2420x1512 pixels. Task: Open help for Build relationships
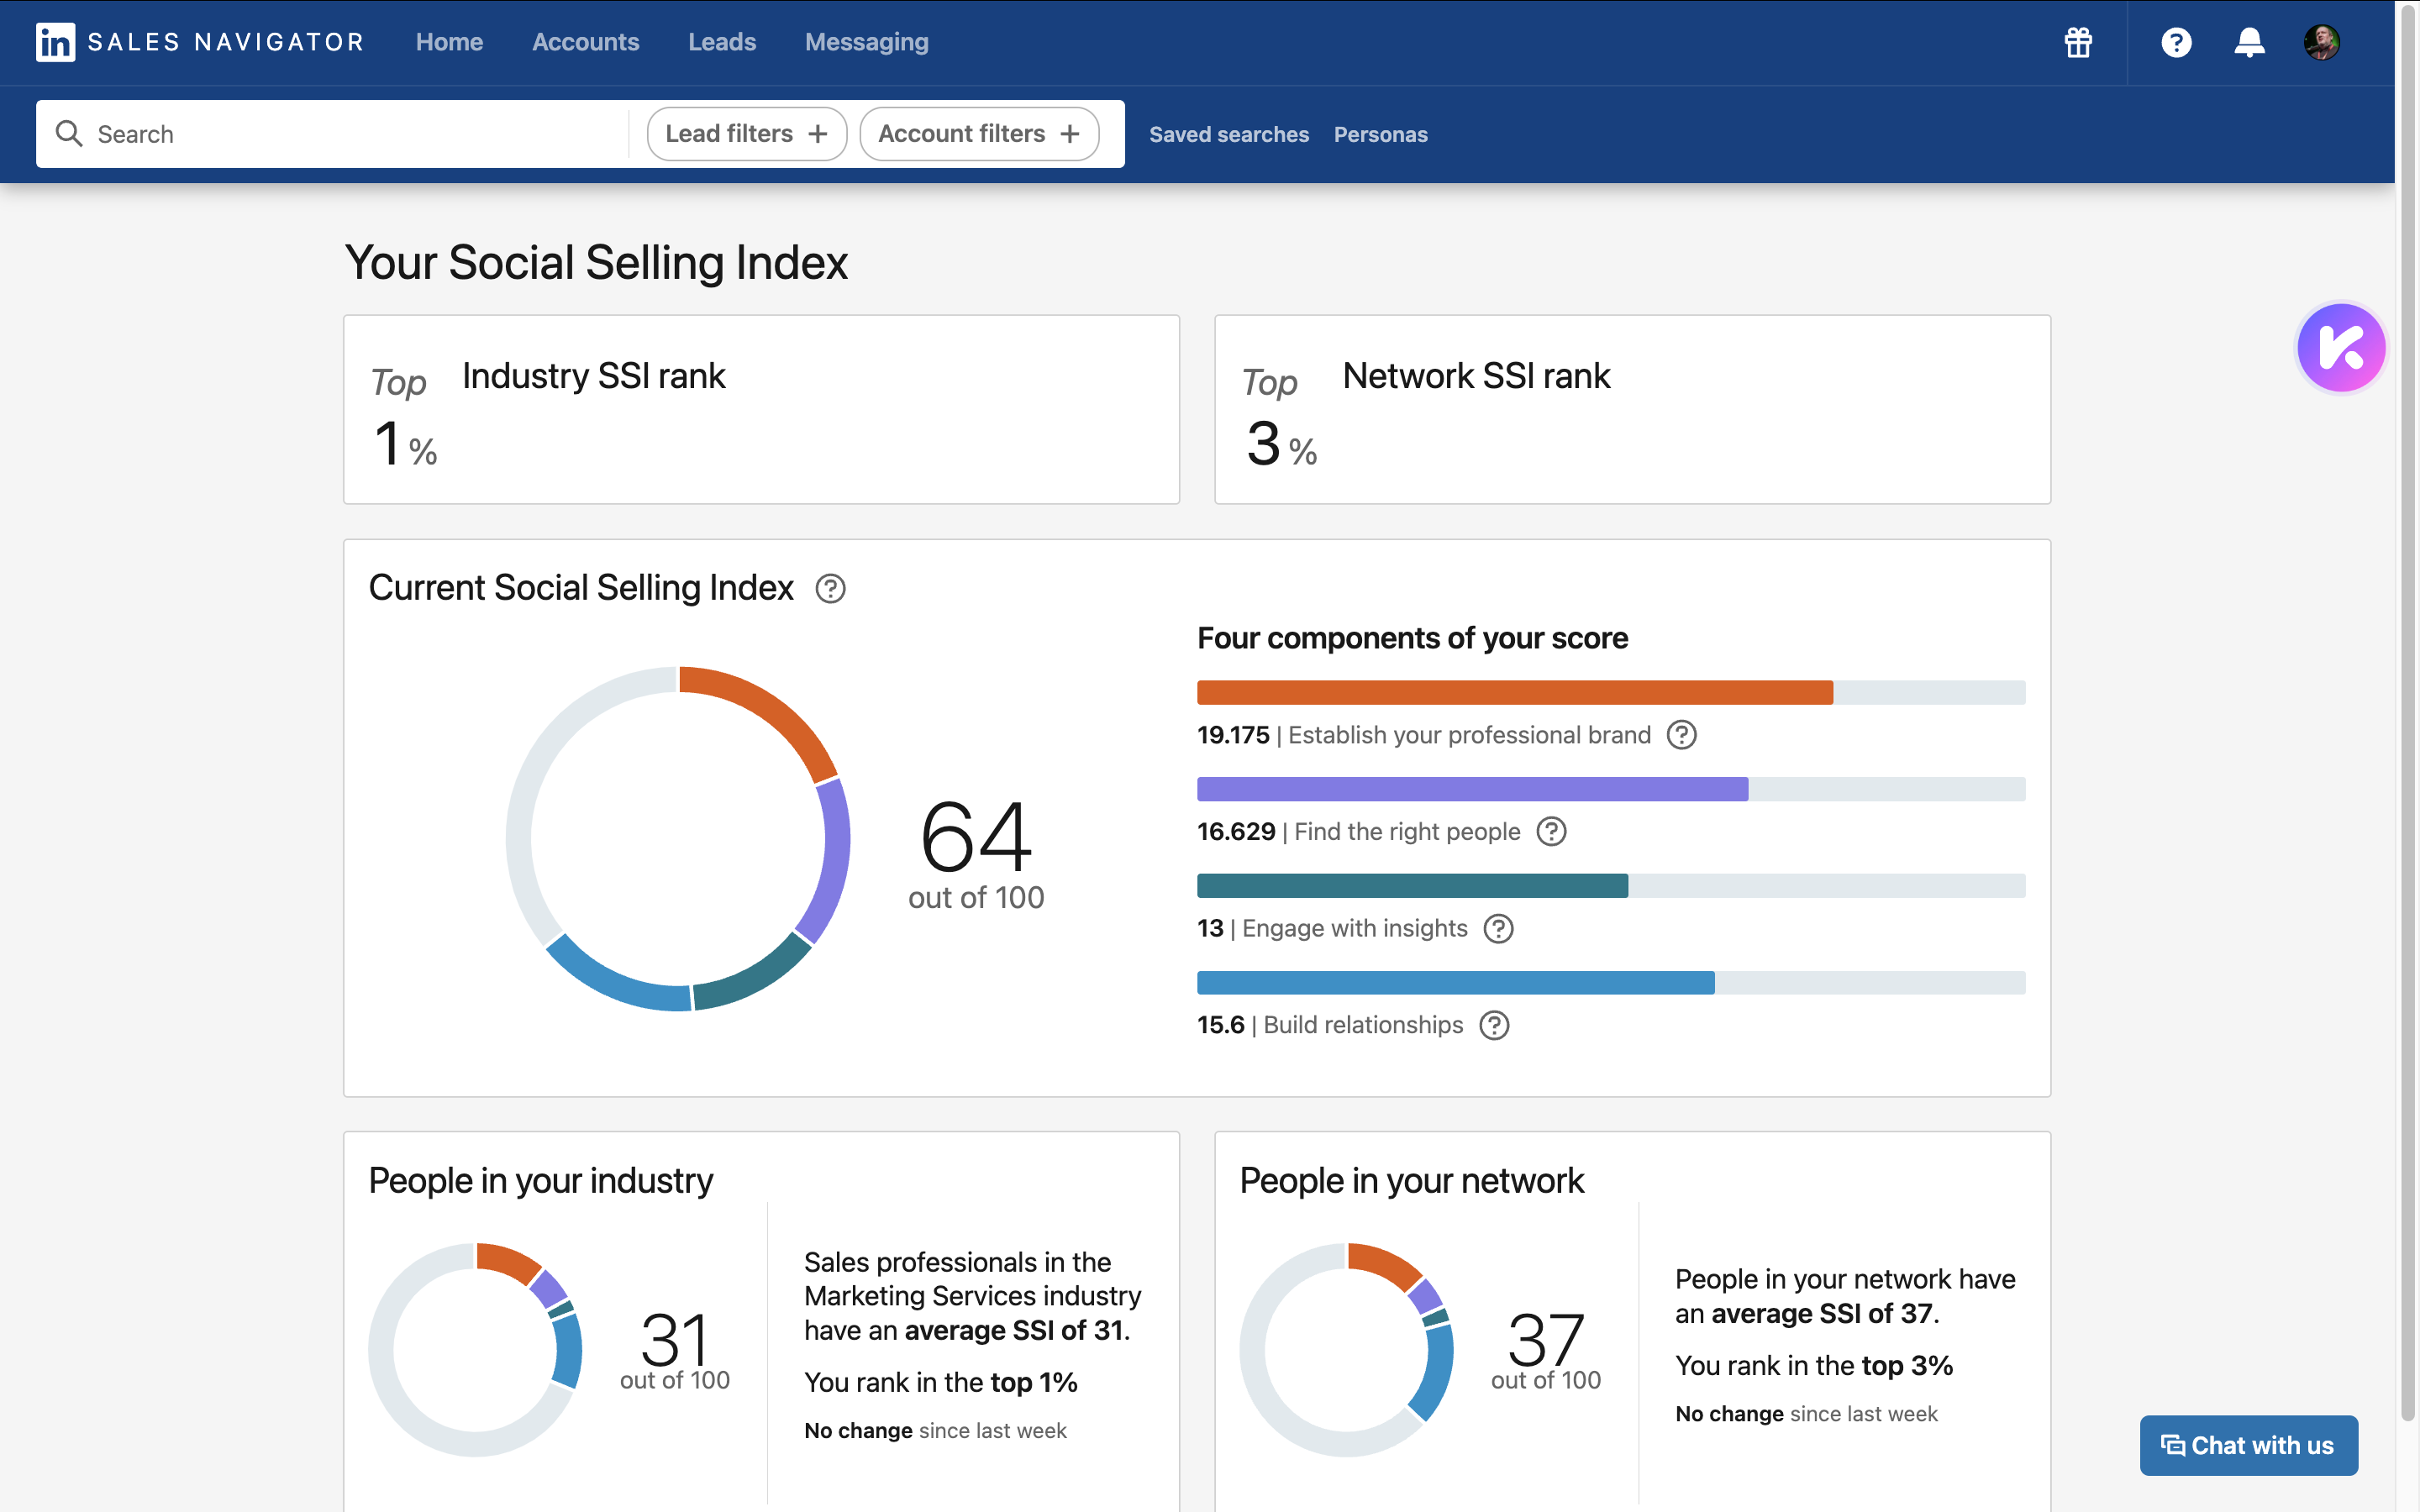1494,1025
